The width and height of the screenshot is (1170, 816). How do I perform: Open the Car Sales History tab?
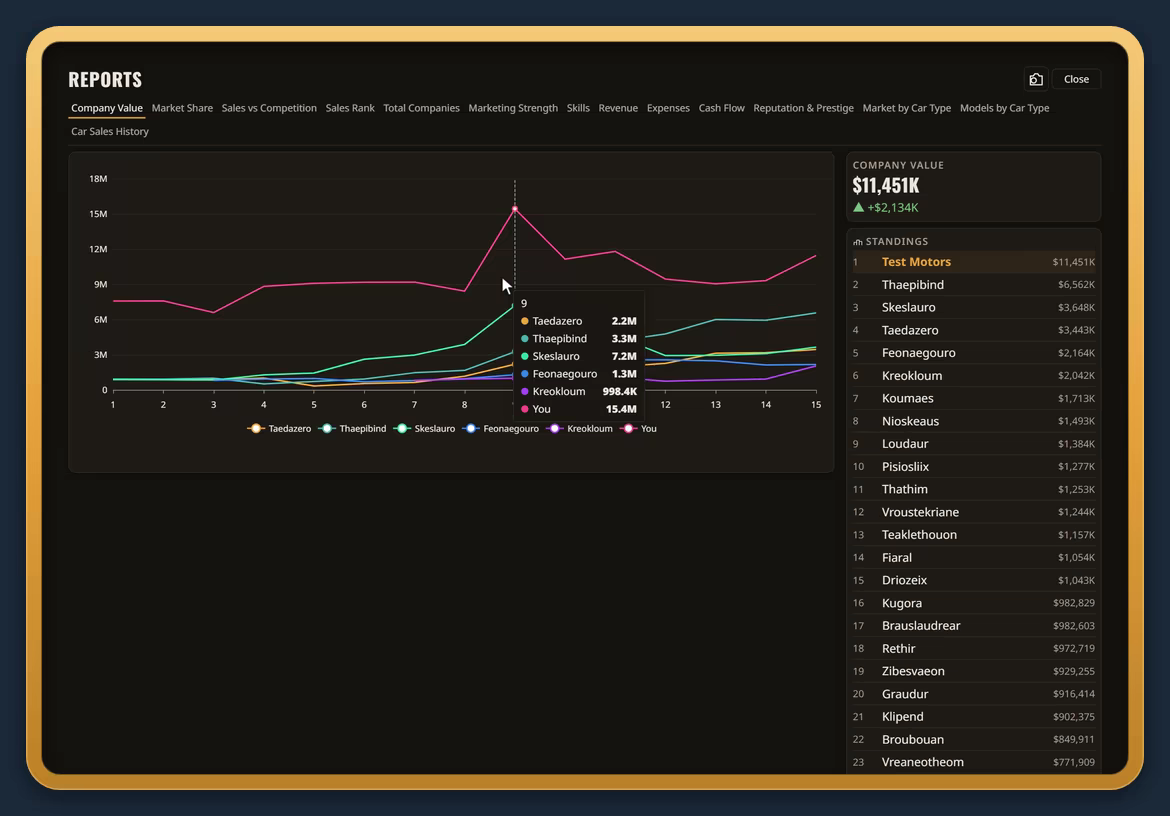coord(110,131)
